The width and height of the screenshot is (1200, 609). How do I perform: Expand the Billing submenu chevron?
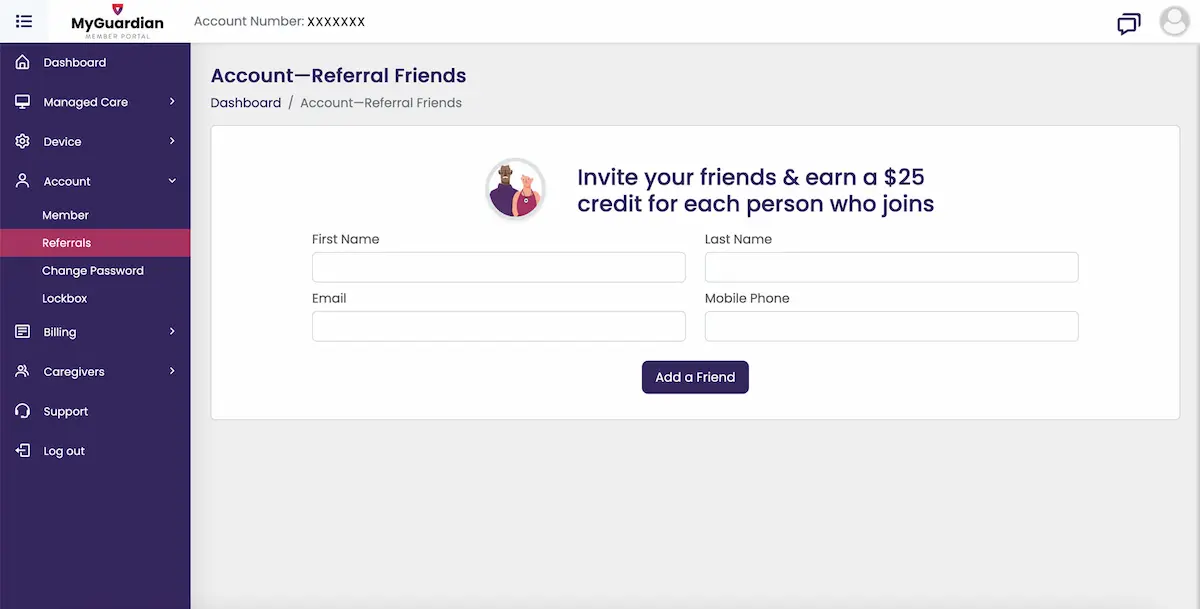pyautogui.click(x=172, y=331)
